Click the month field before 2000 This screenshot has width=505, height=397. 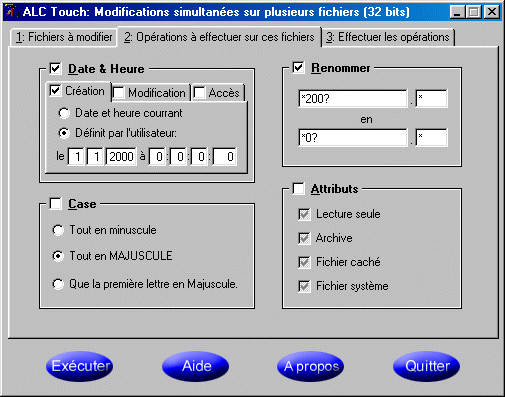click(x=95, y=156)
